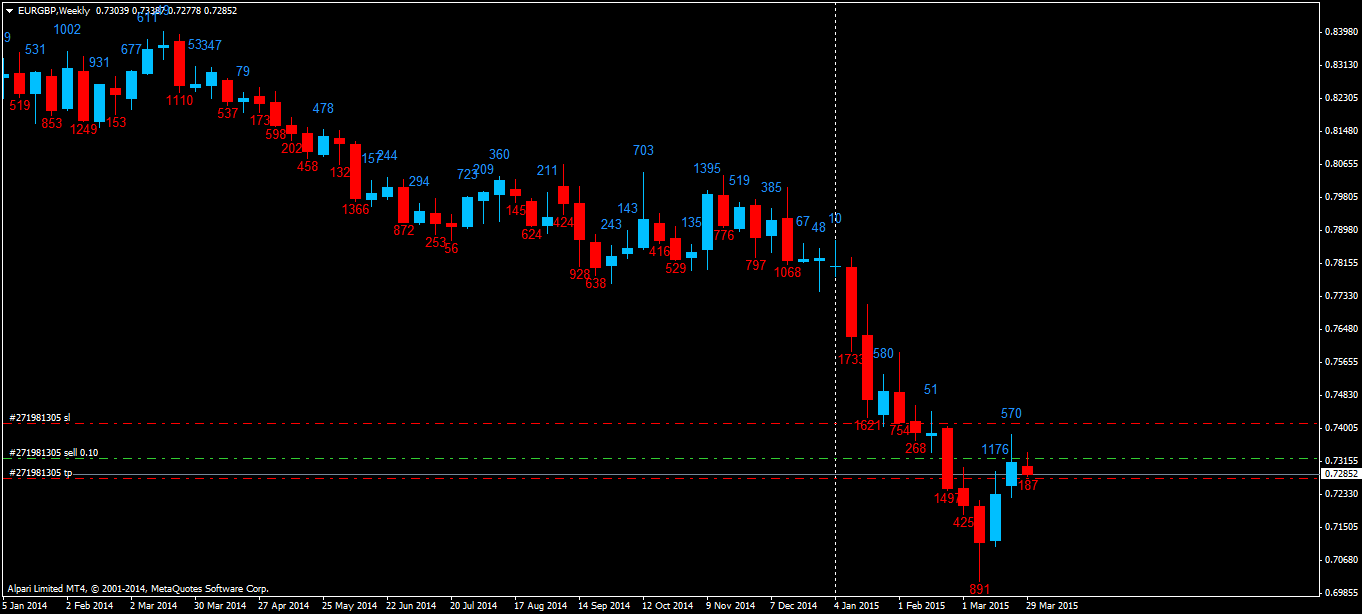Viewport: 1362px width, 614px height.
Task: Select the #271981305 sell 0.10 order label
Action: pyautogui.click(x=53, y=453)
